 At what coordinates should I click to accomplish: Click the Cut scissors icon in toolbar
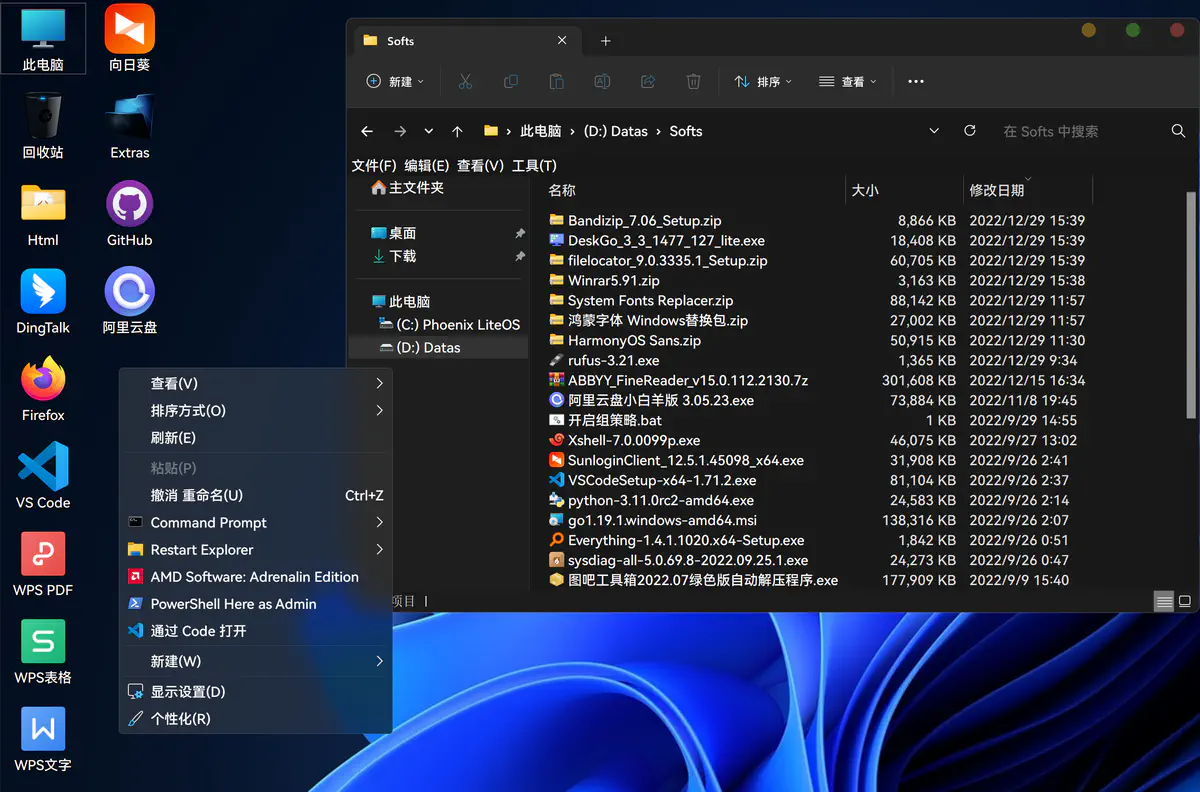click(x=465, y=82)
